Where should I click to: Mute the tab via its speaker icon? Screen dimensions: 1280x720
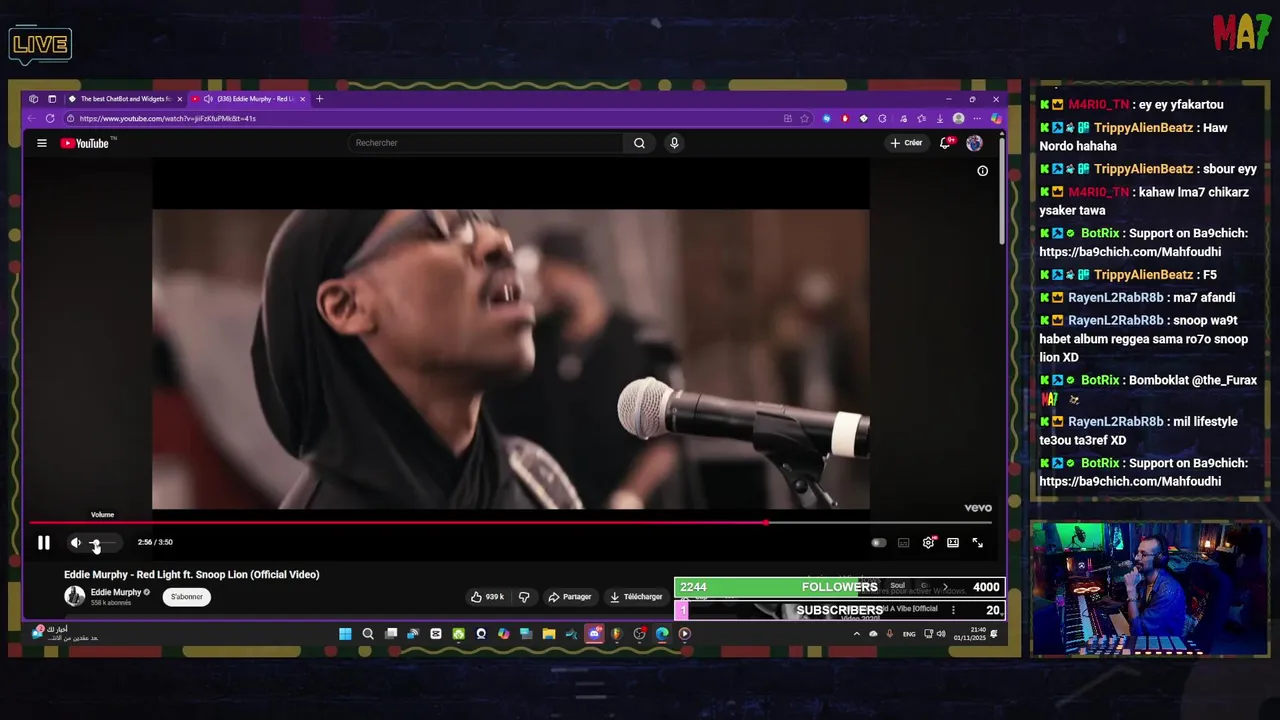click(x=208, y=99)
